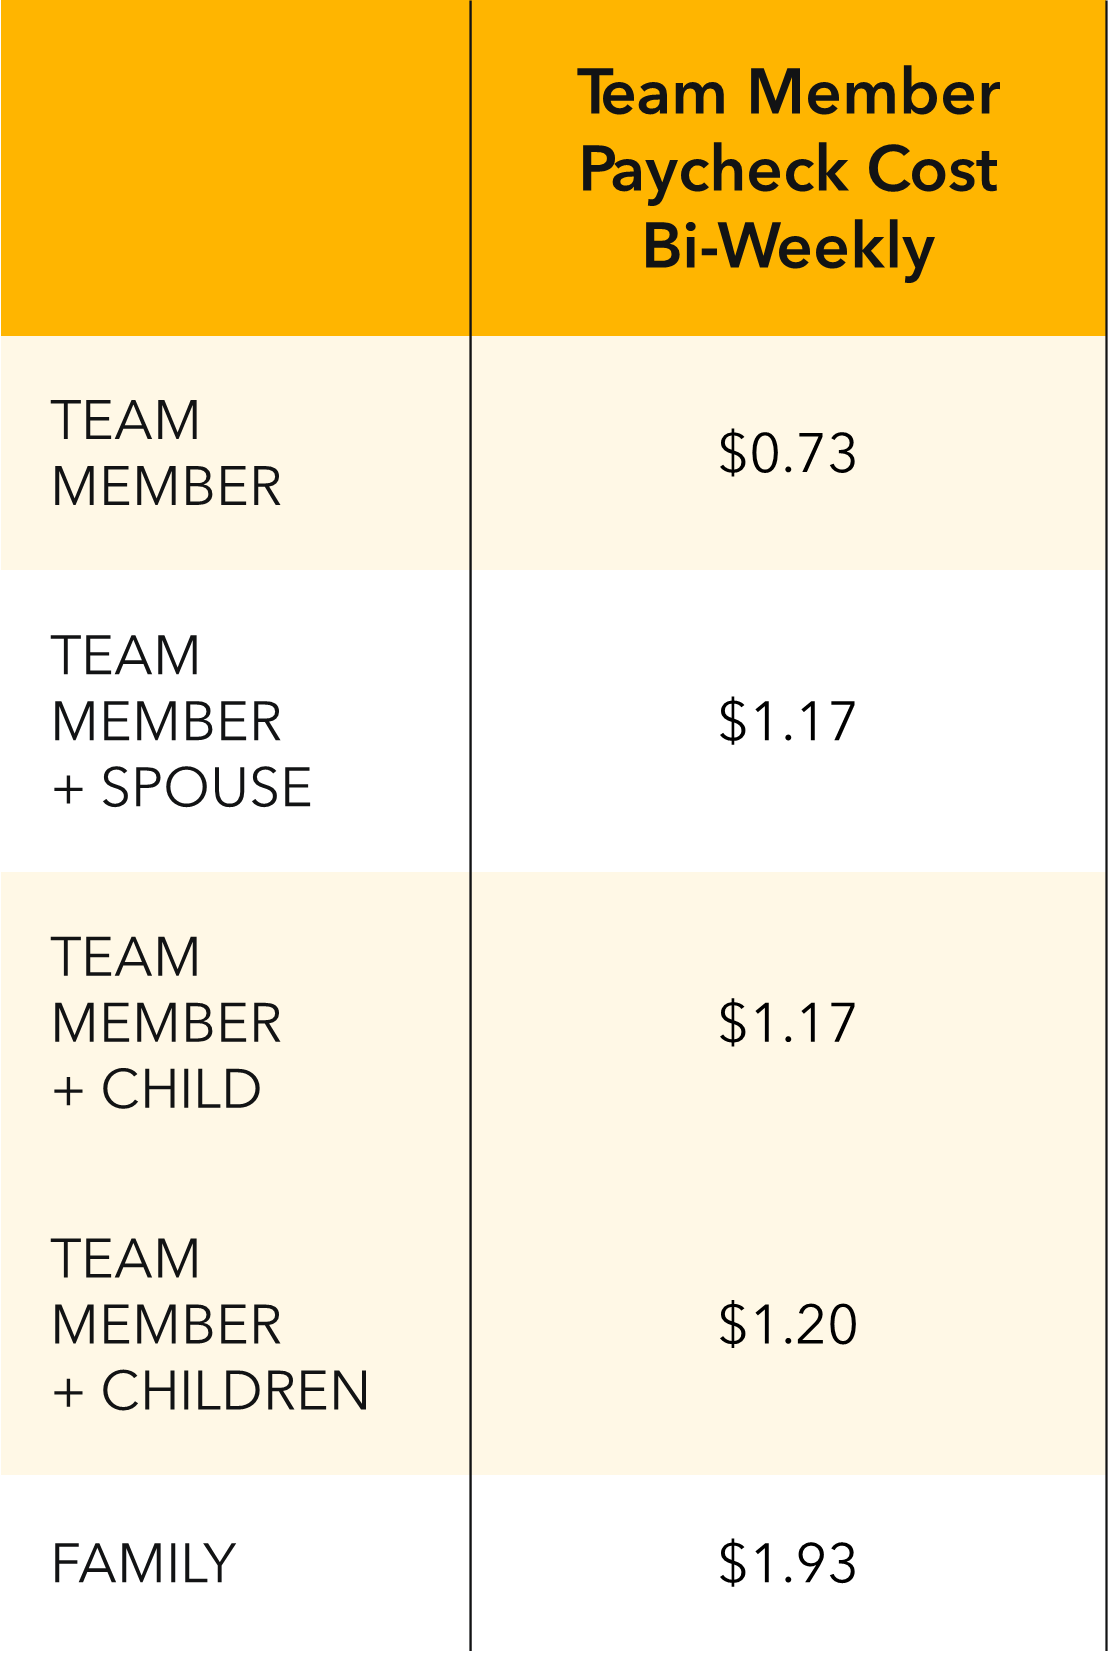The image size is (1108, 1653).
Task: Click the "Team Member" header title line
Action: point(788,93)
